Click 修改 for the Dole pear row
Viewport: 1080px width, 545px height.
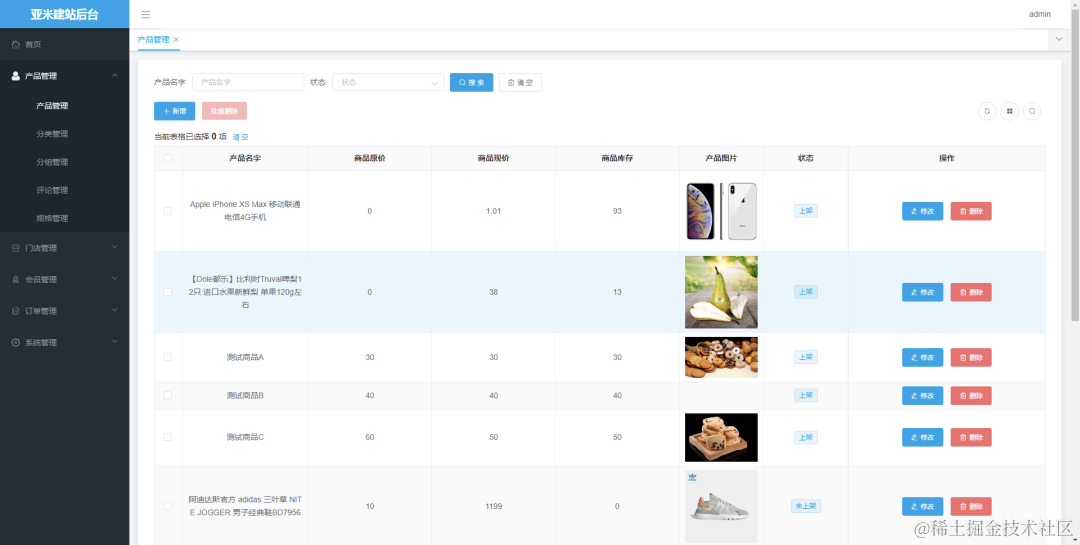[922, 292]
